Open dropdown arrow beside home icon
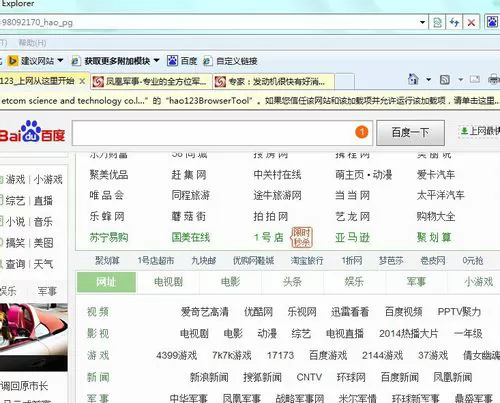This screenshot has width=500, height=403. (428, 80)
